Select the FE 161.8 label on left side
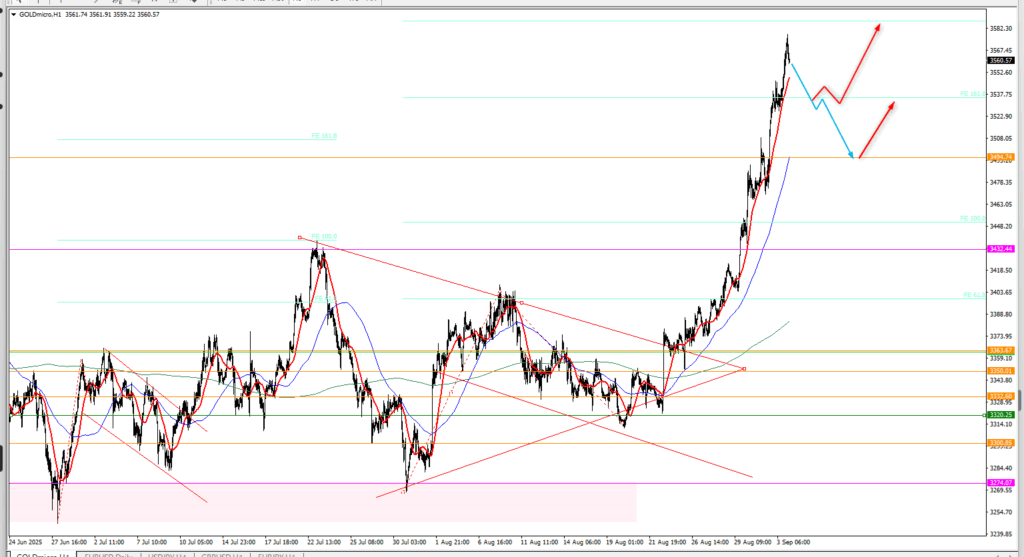 [324, 136]
